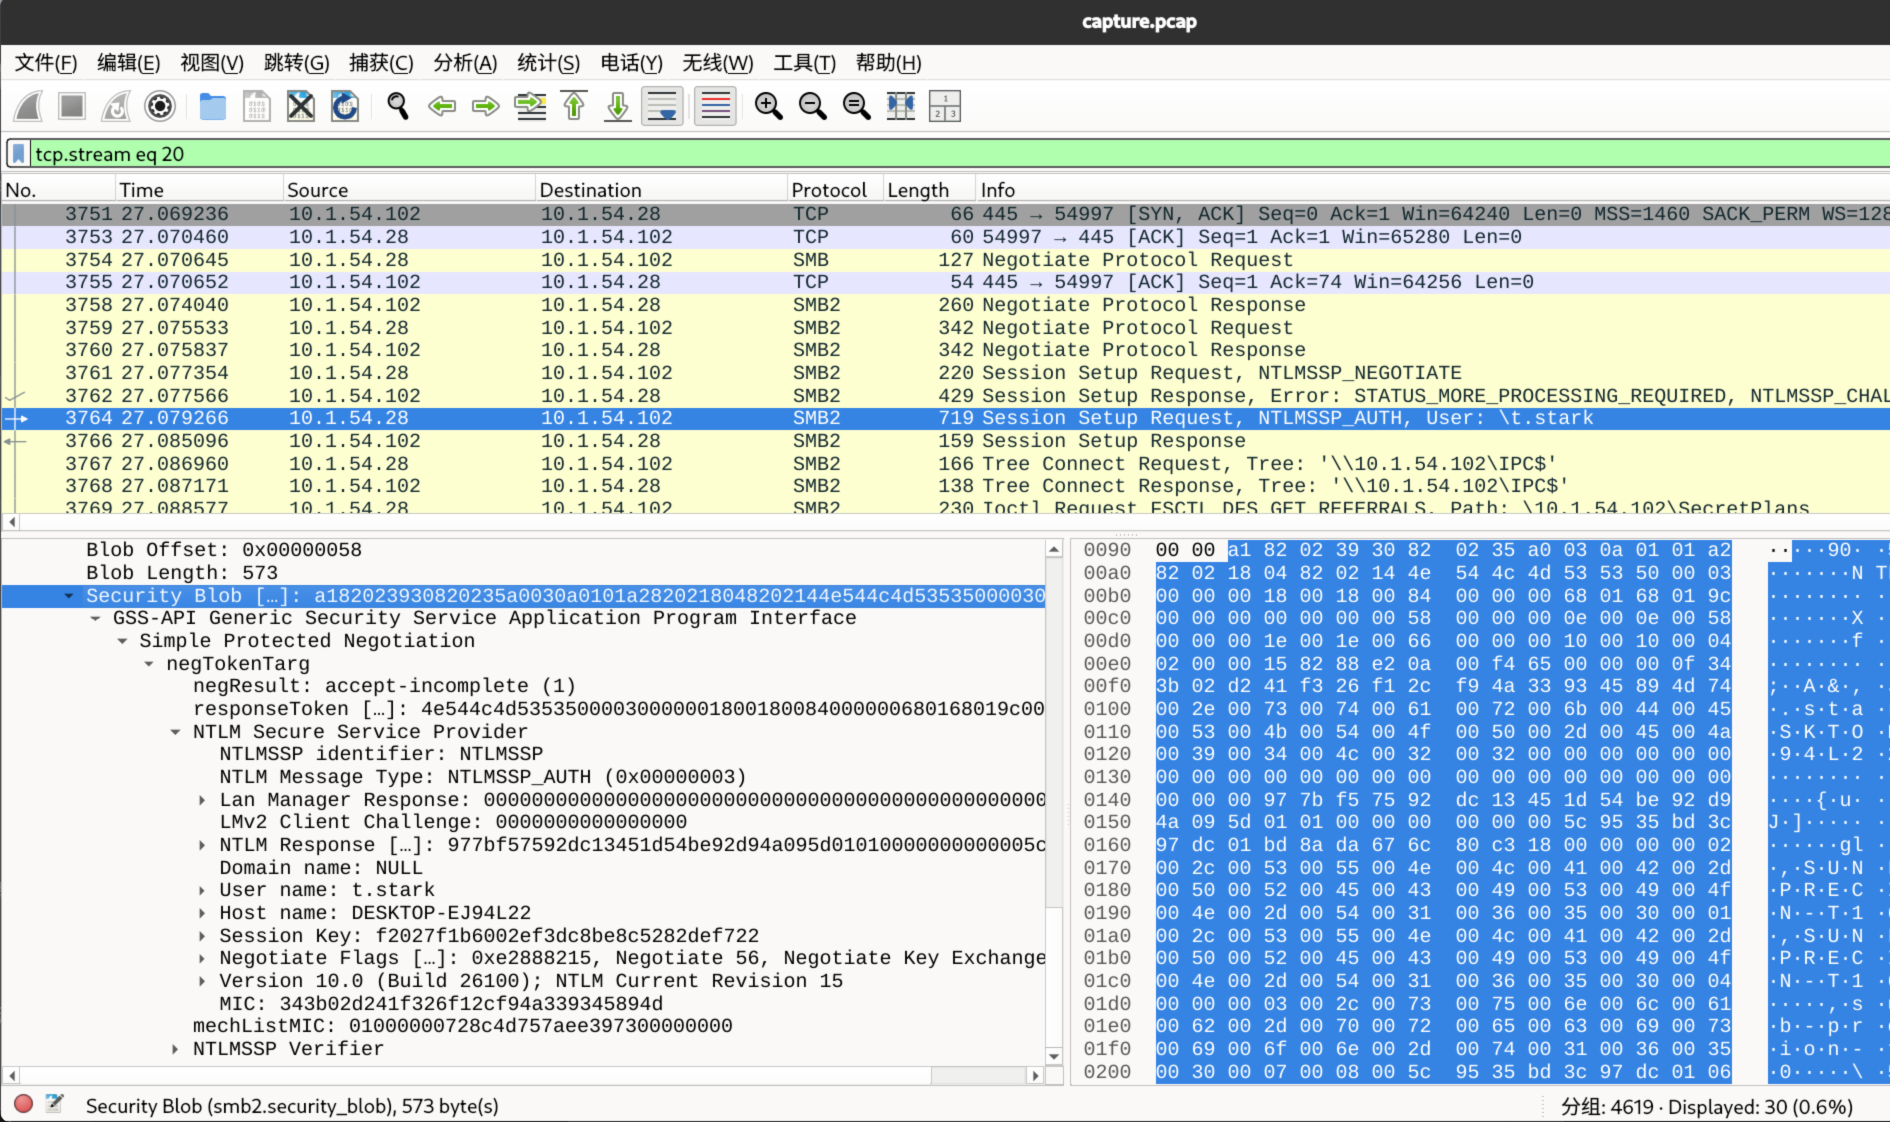The image size is (1890, 1122).
Task: Go to the first packet
Action: pyautogui.click(x=574, y=106)
